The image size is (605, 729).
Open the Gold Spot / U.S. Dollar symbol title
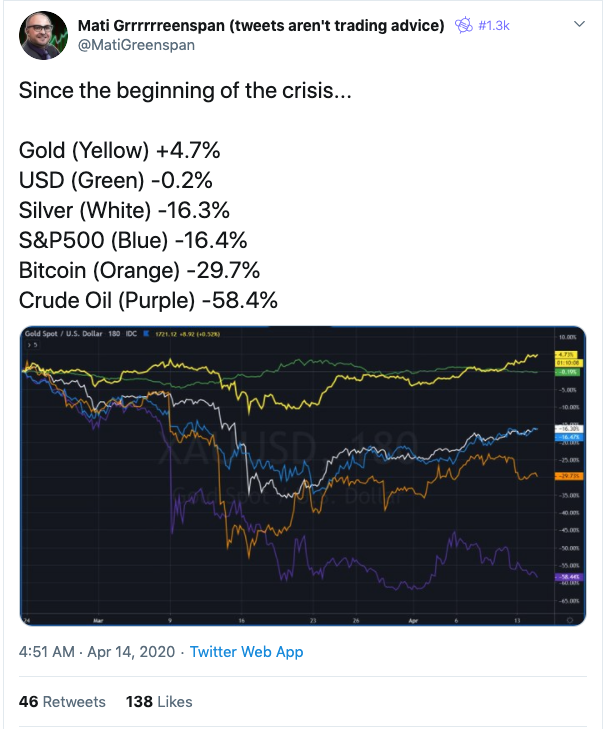pyautogui.click(x=63, y=333)
